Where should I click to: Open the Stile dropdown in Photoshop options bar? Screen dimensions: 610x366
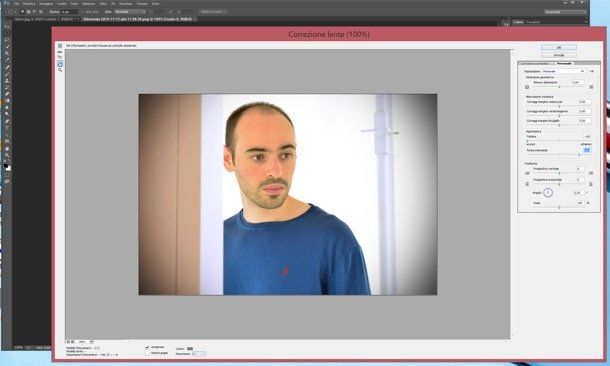[x=130, y=12]
